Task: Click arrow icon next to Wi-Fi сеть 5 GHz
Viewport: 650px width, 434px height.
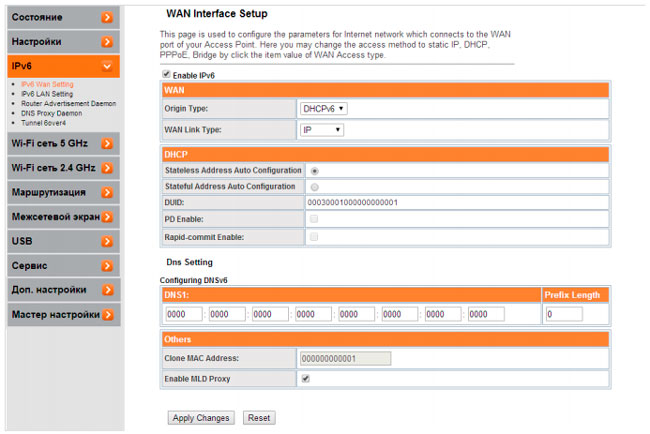Action: (107, 143)
